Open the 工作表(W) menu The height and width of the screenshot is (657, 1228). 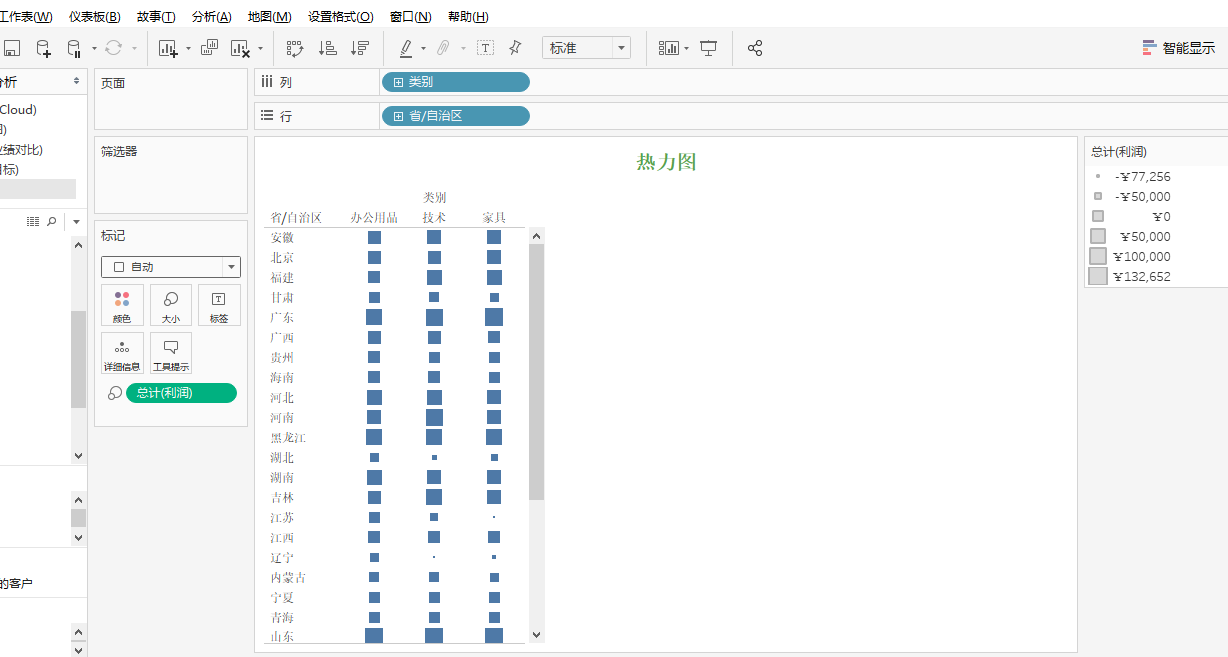(x=26, y=17)
